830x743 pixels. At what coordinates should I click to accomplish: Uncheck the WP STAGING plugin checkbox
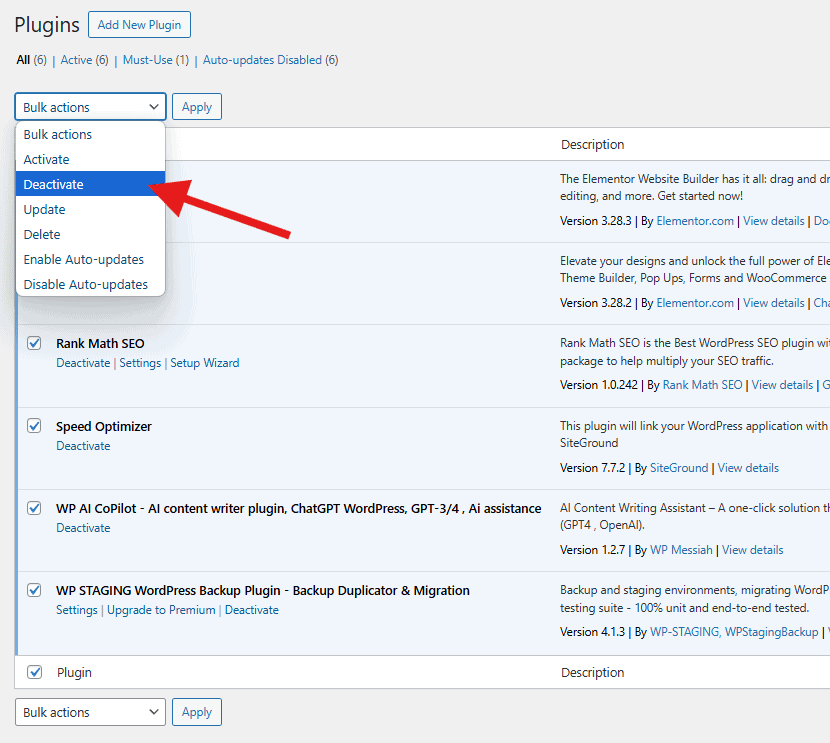pyautogui.click(x=34, y=590)
